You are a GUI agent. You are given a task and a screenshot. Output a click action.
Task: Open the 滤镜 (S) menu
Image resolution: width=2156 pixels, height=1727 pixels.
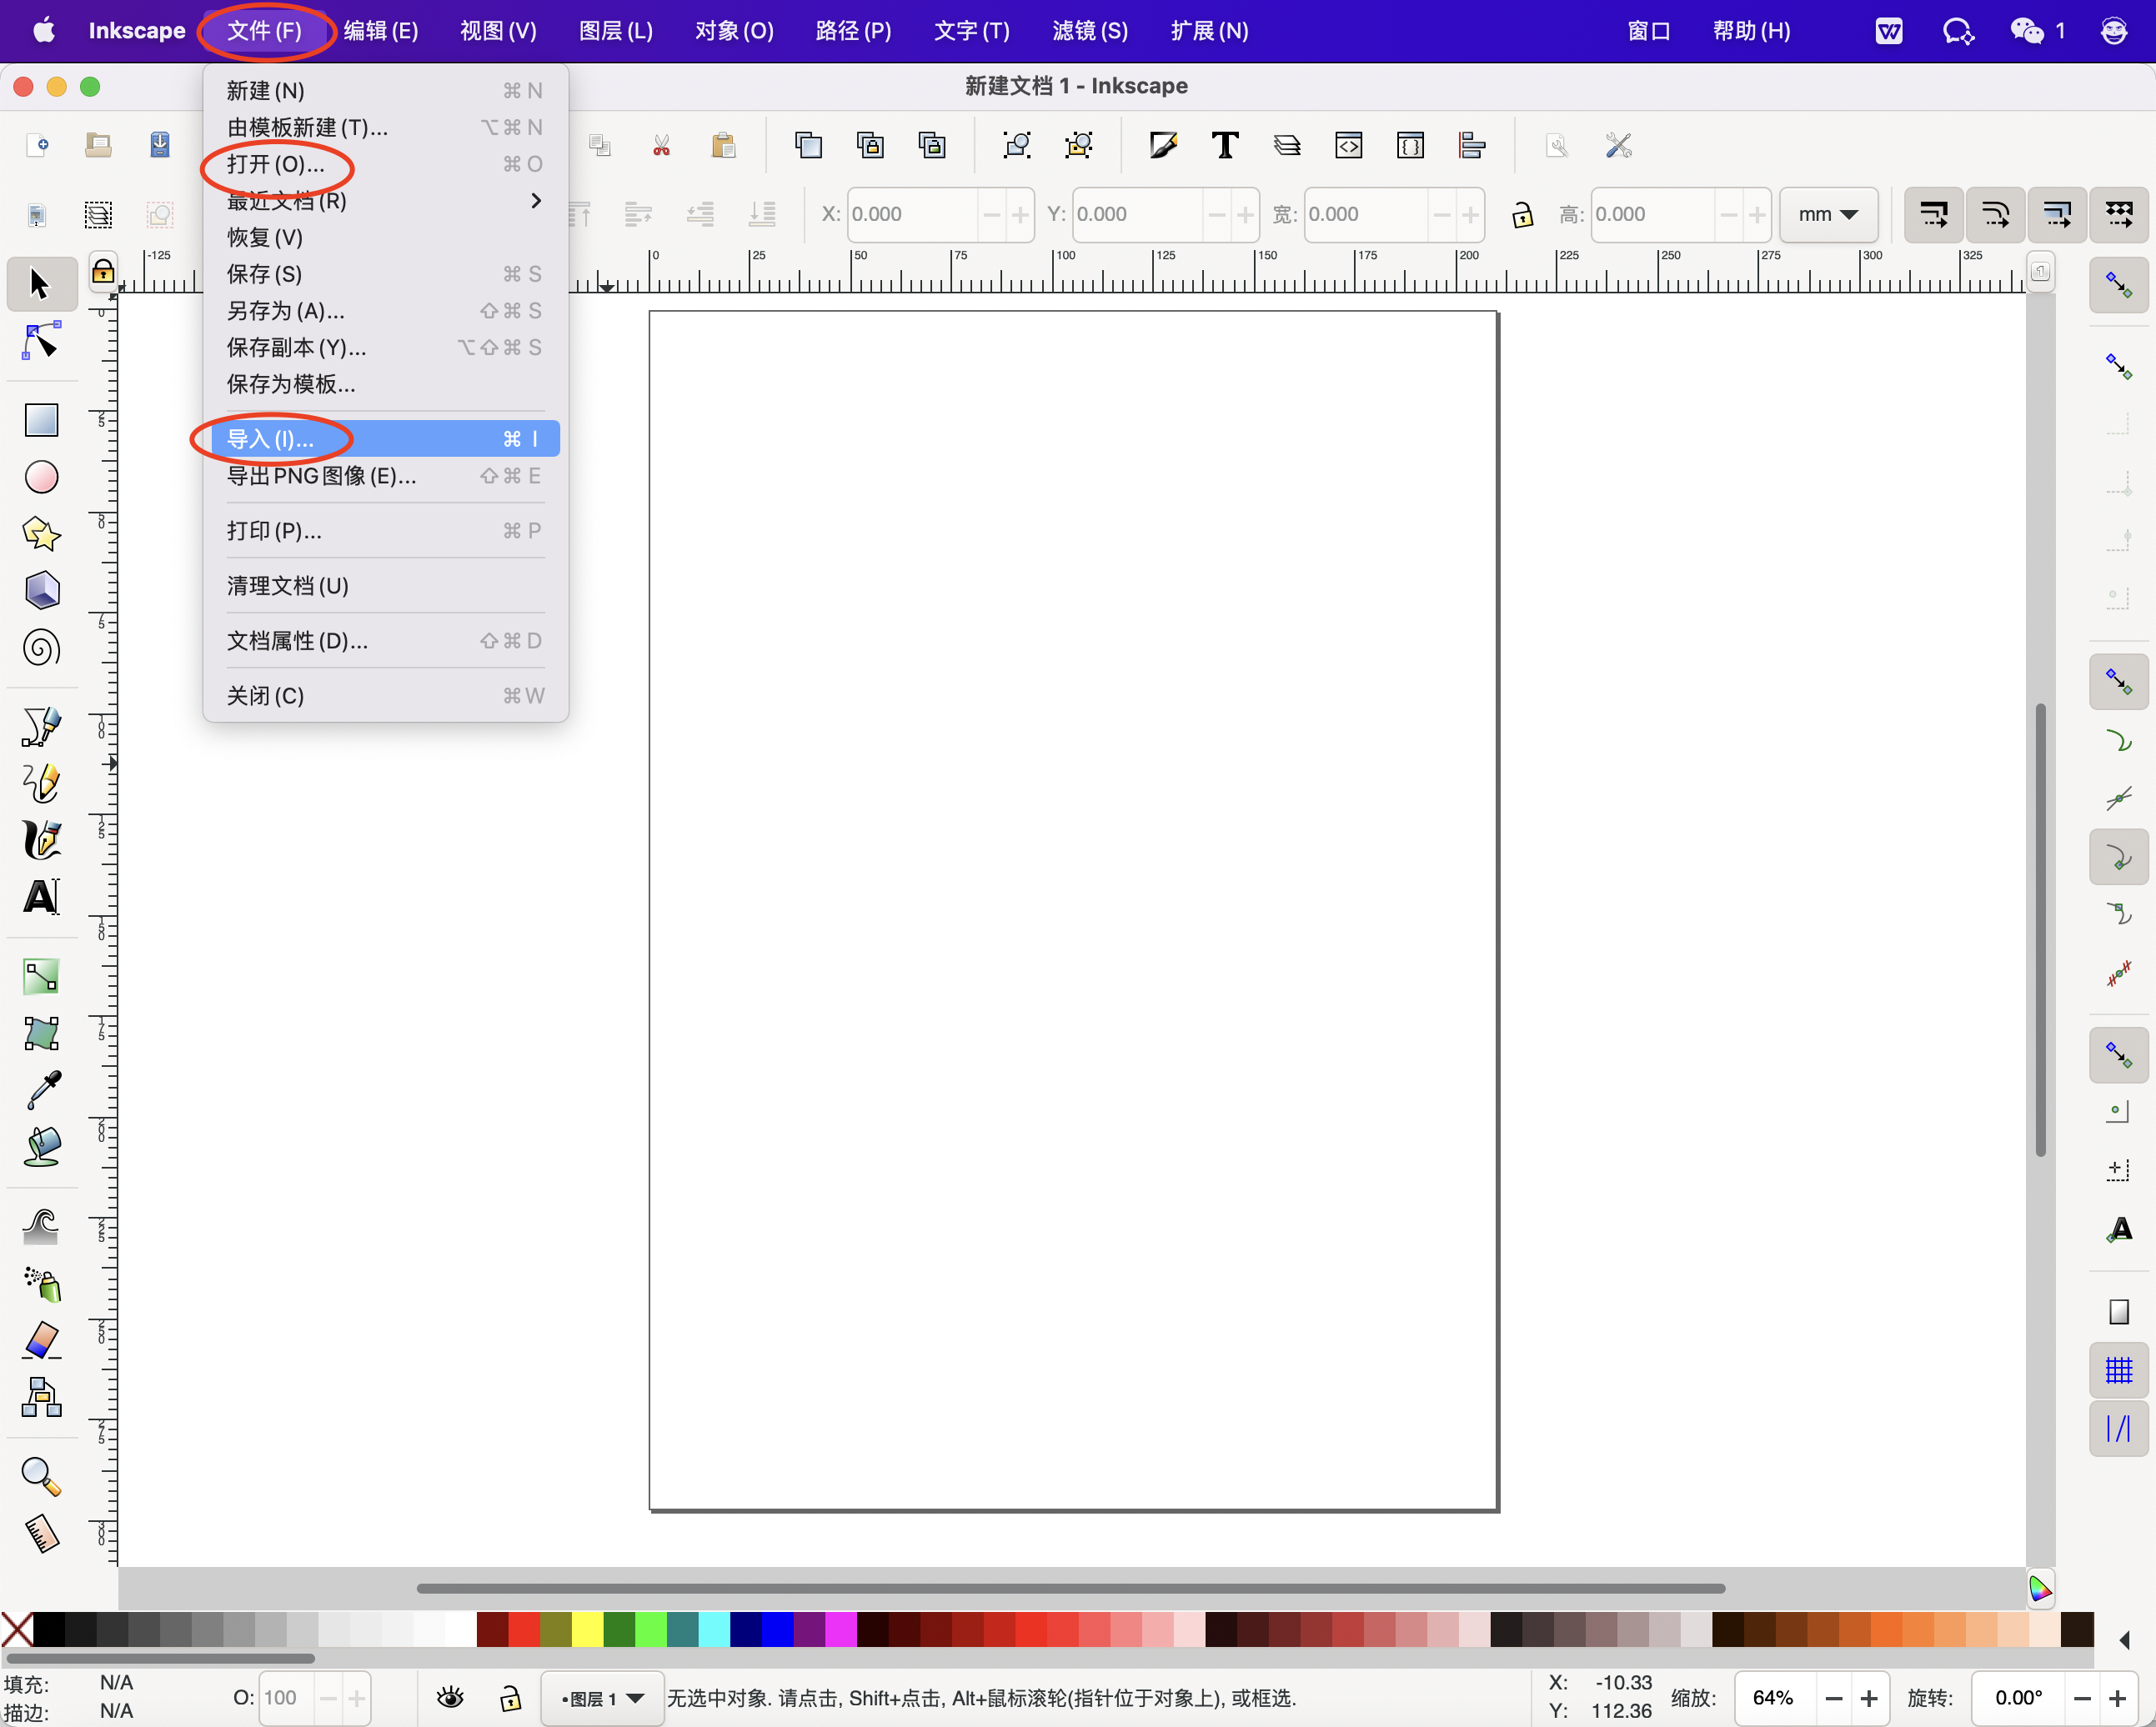pyautogui.click(x=1089, y=30)
